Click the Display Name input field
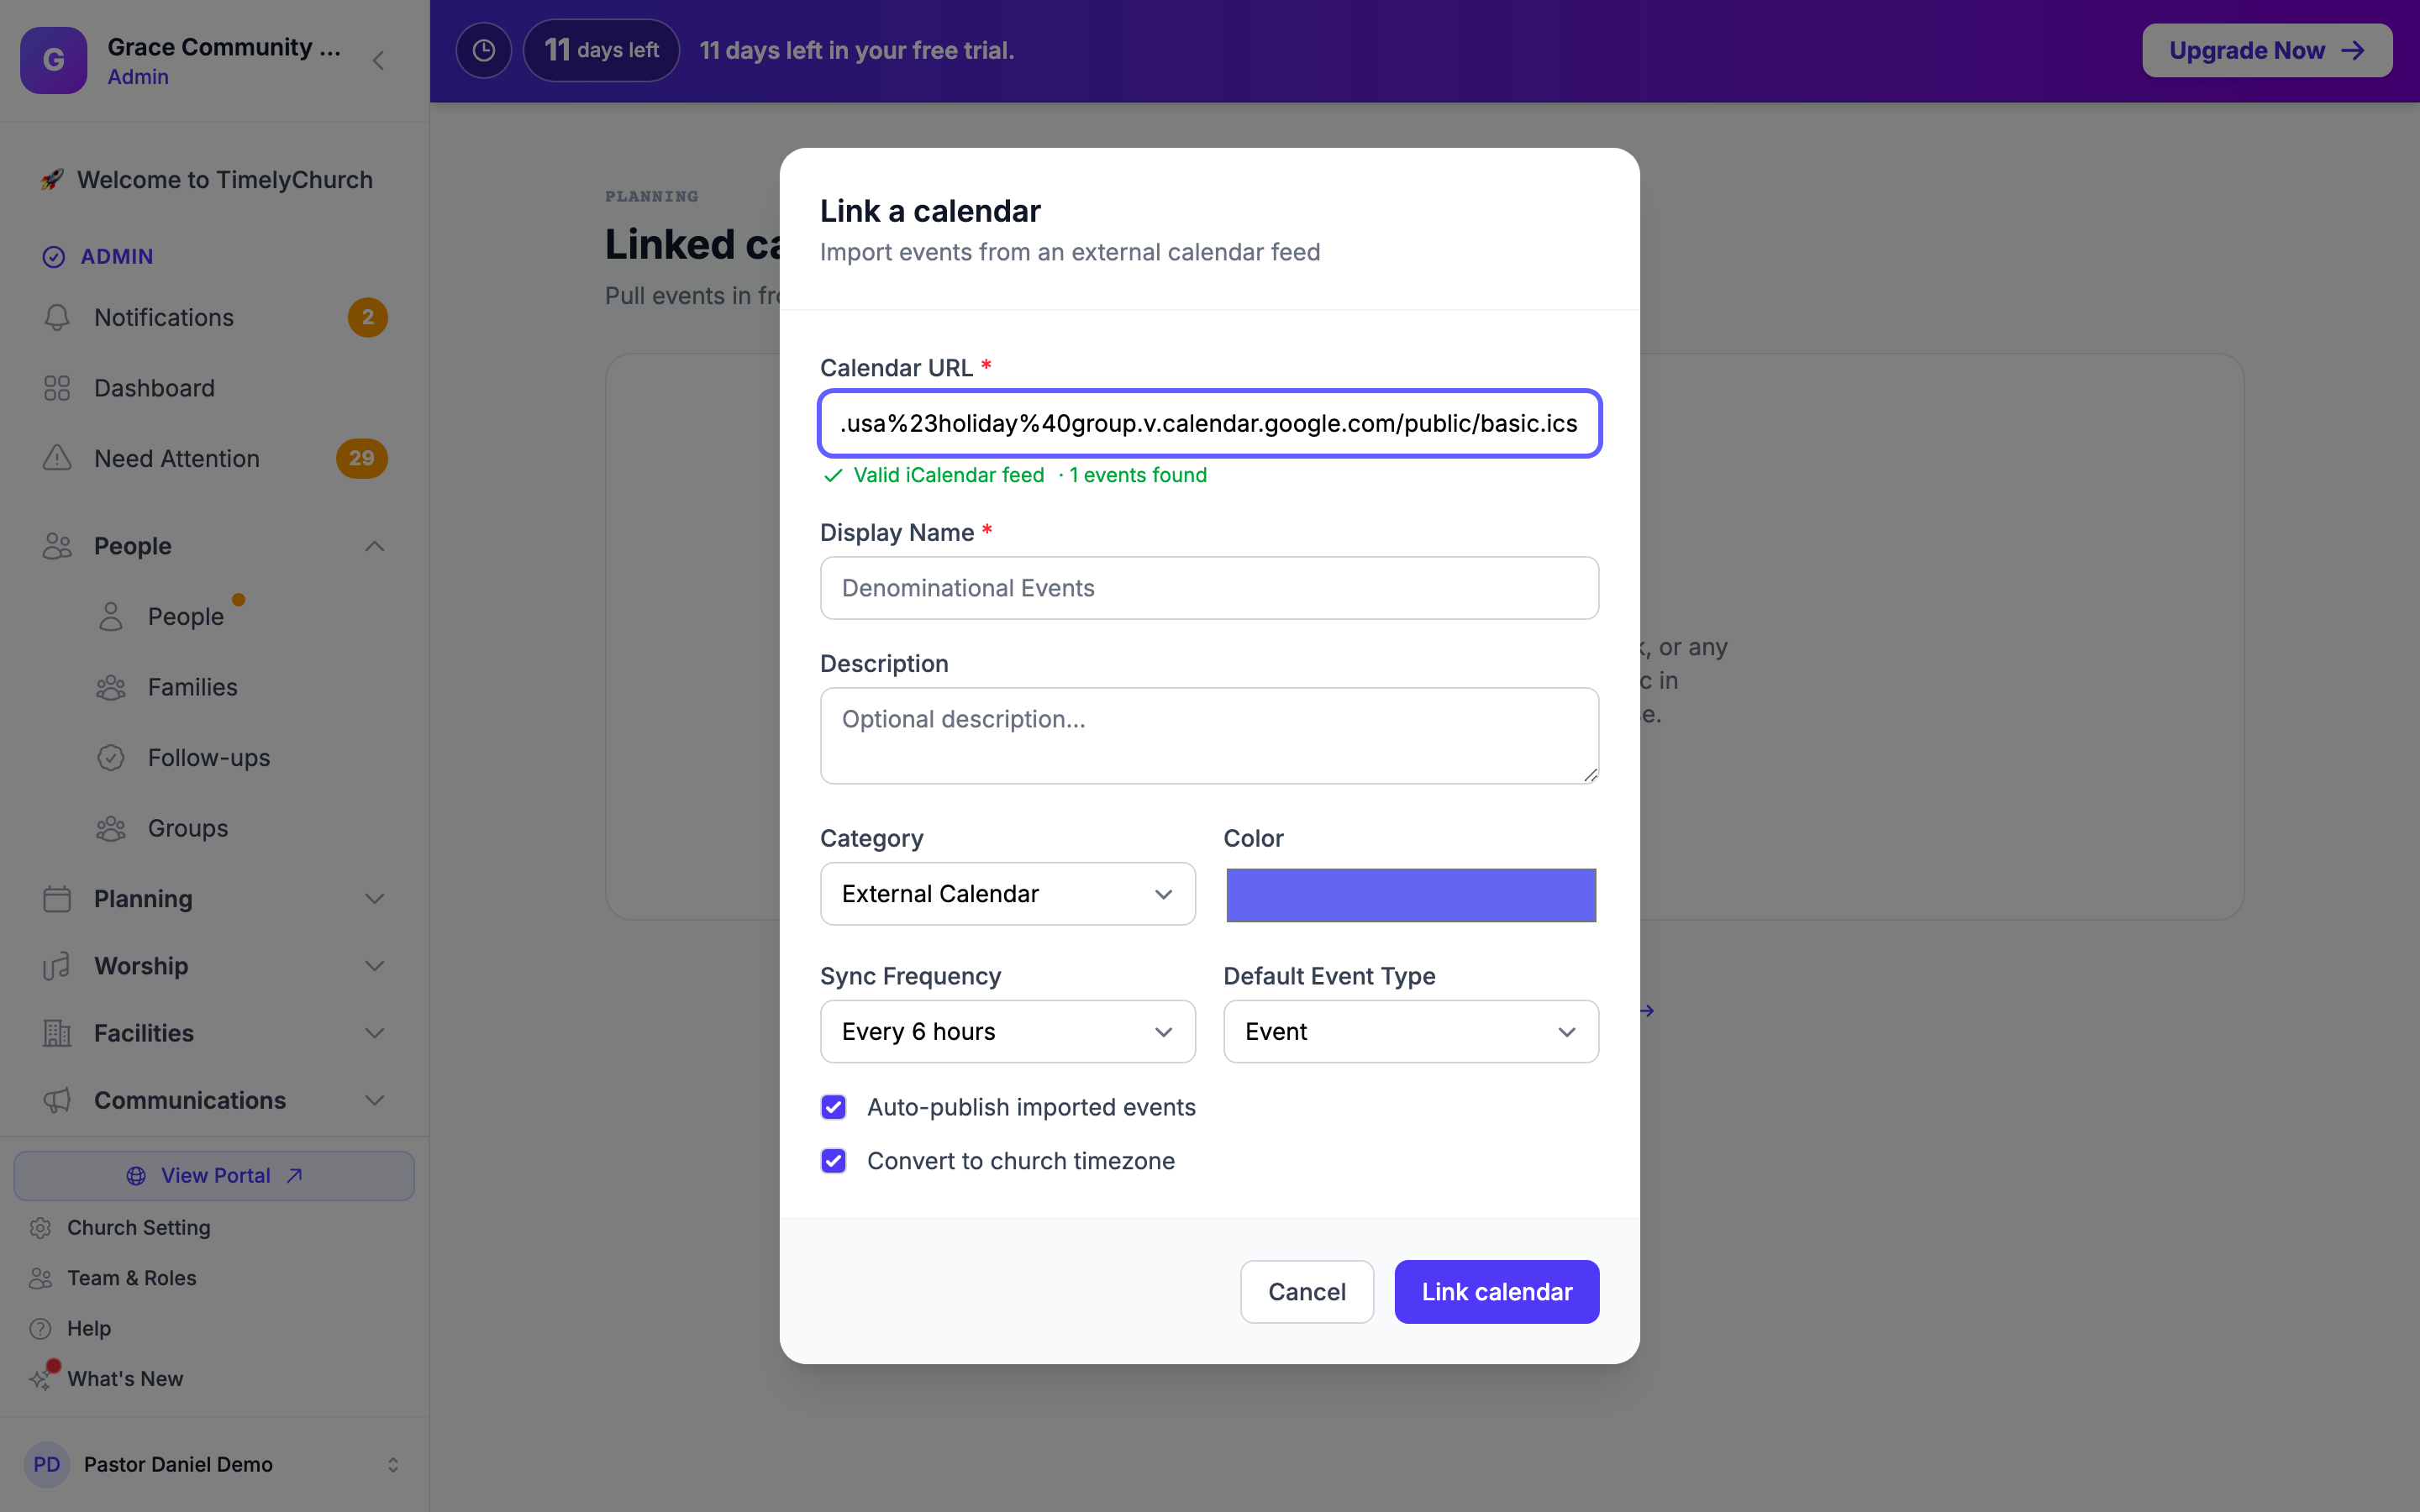 coord(1210,588)
